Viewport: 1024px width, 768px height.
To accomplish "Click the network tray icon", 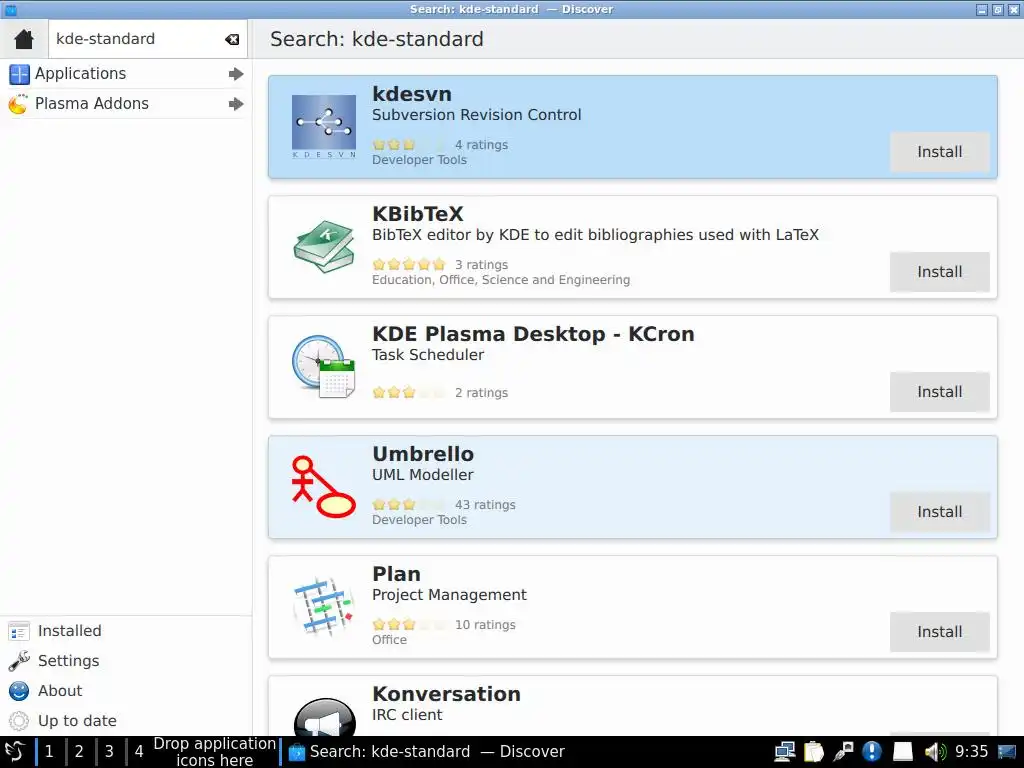I will coord(785,752).
